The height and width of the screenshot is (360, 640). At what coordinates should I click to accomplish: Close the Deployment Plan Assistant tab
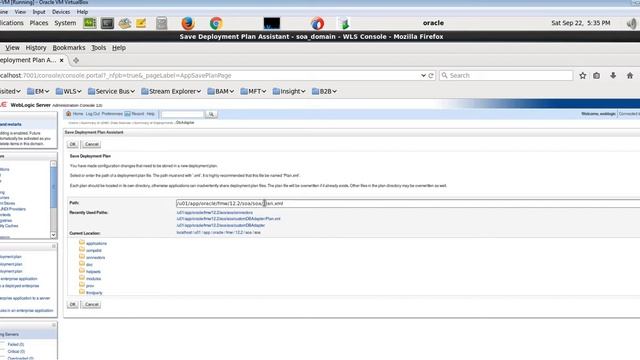(61, 60)
